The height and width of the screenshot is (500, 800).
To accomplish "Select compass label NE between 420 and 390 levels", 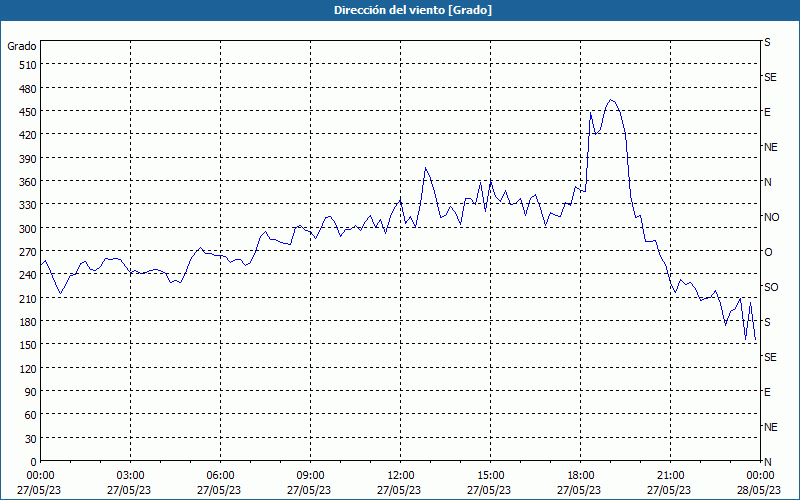I will click(770, 147).
